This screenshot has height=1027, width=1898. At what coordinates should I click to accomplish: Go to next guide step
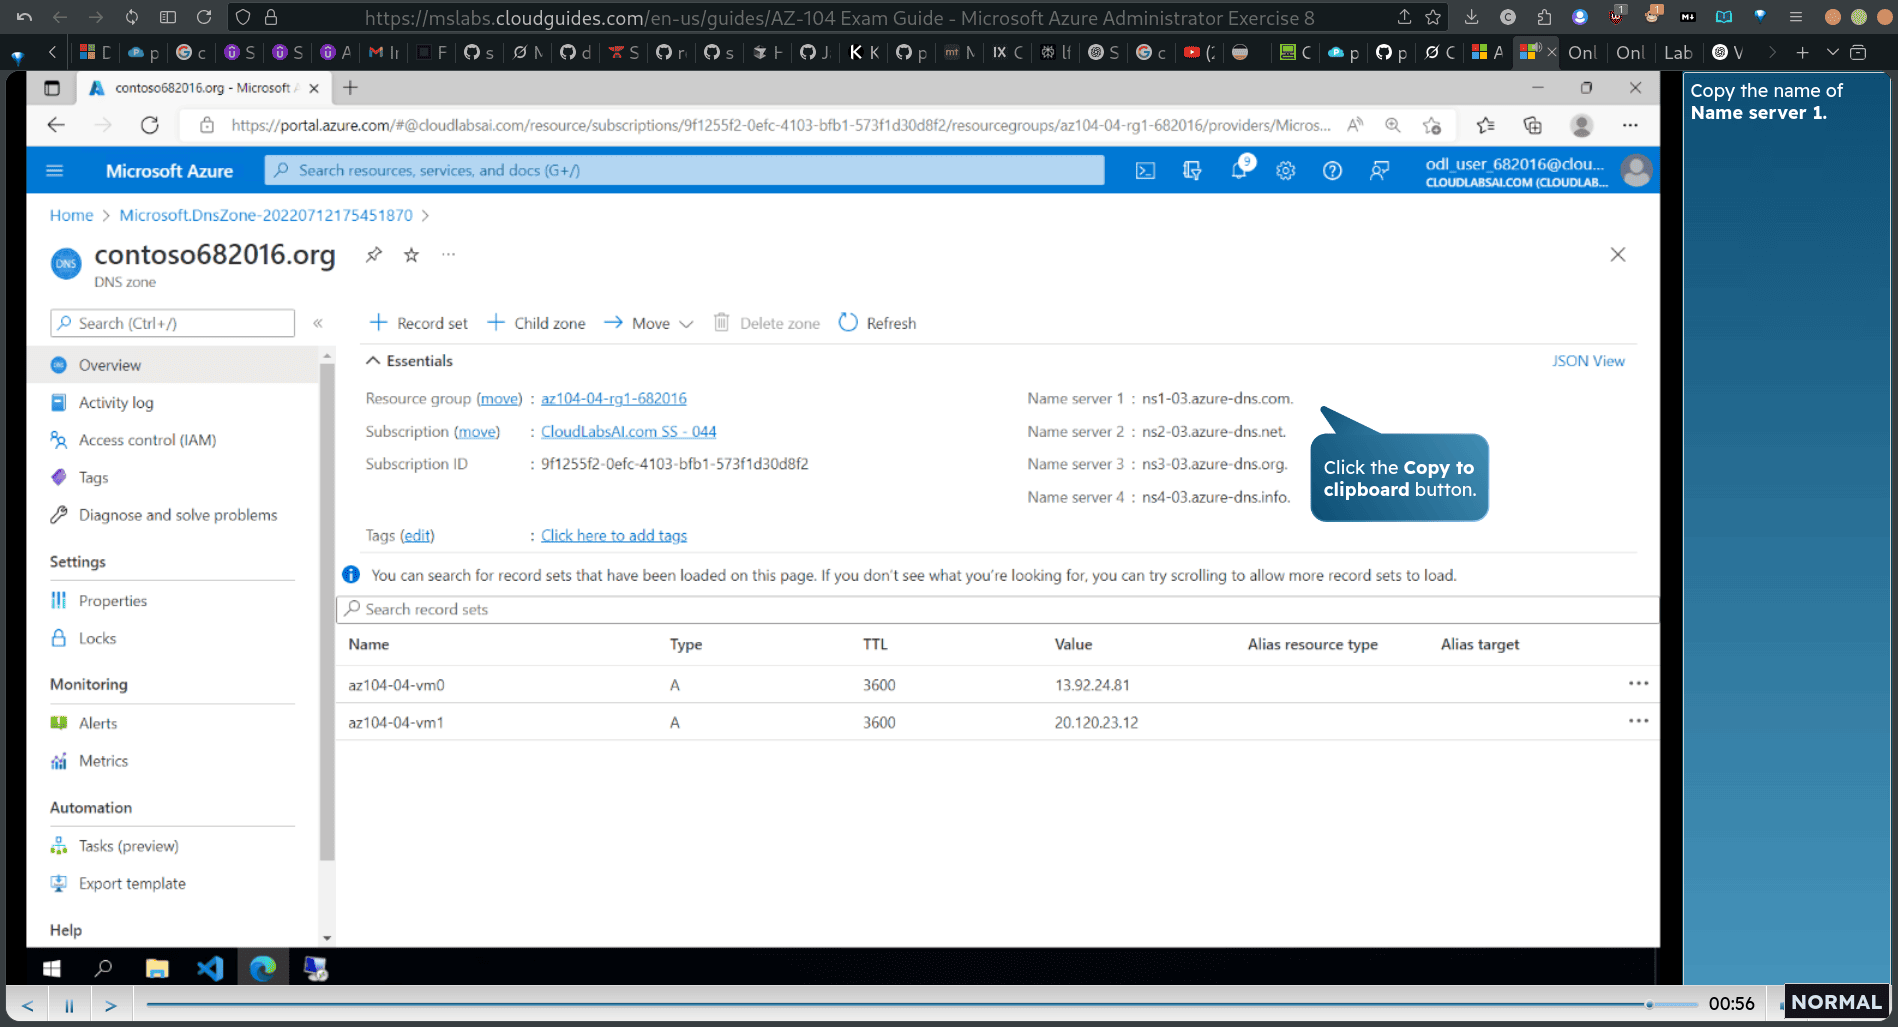[111, 1005]
